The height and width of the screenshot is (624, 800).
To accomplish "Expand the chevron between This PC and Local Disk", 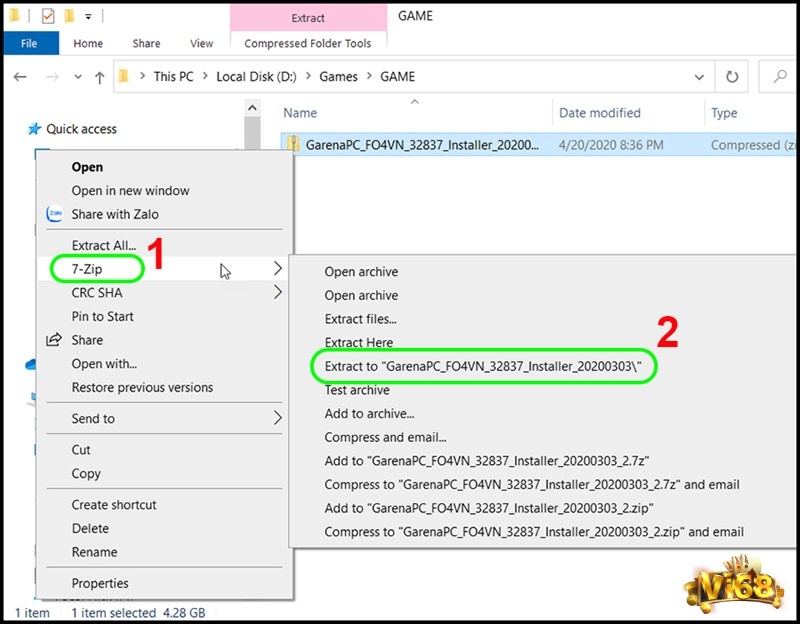I will point(205,76).
